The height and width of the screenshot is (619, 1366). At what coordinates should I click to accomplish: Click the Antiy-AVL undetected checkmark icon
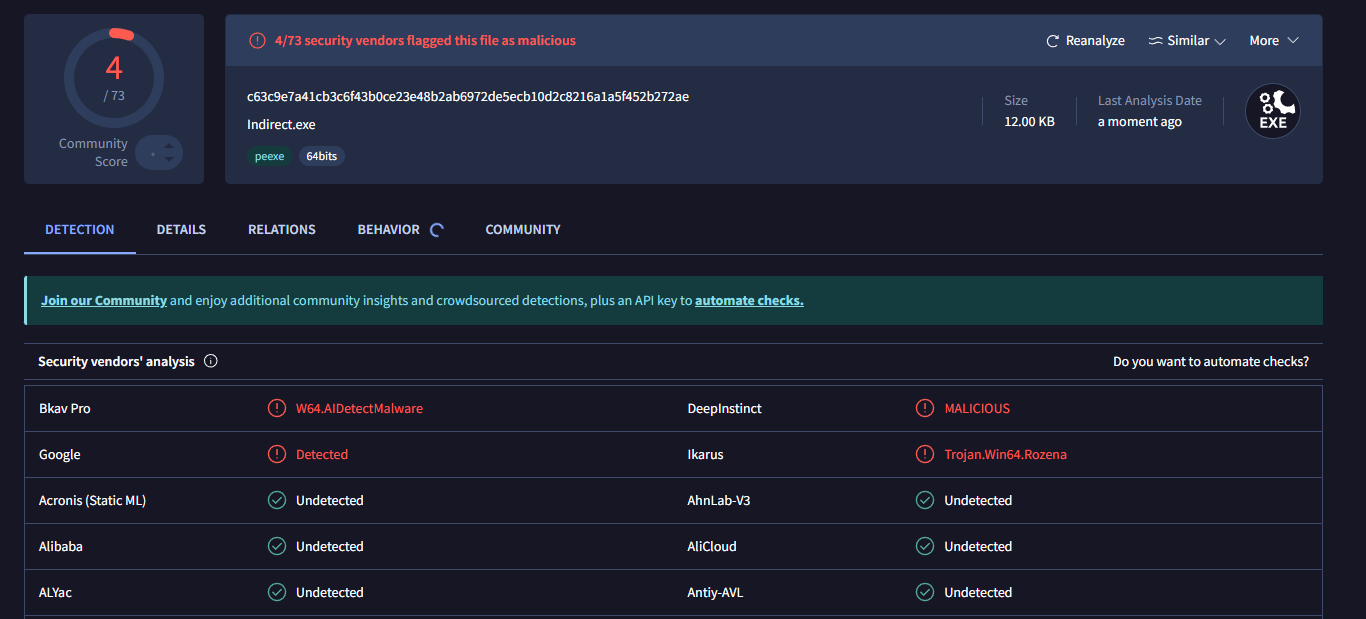(925, 592)
